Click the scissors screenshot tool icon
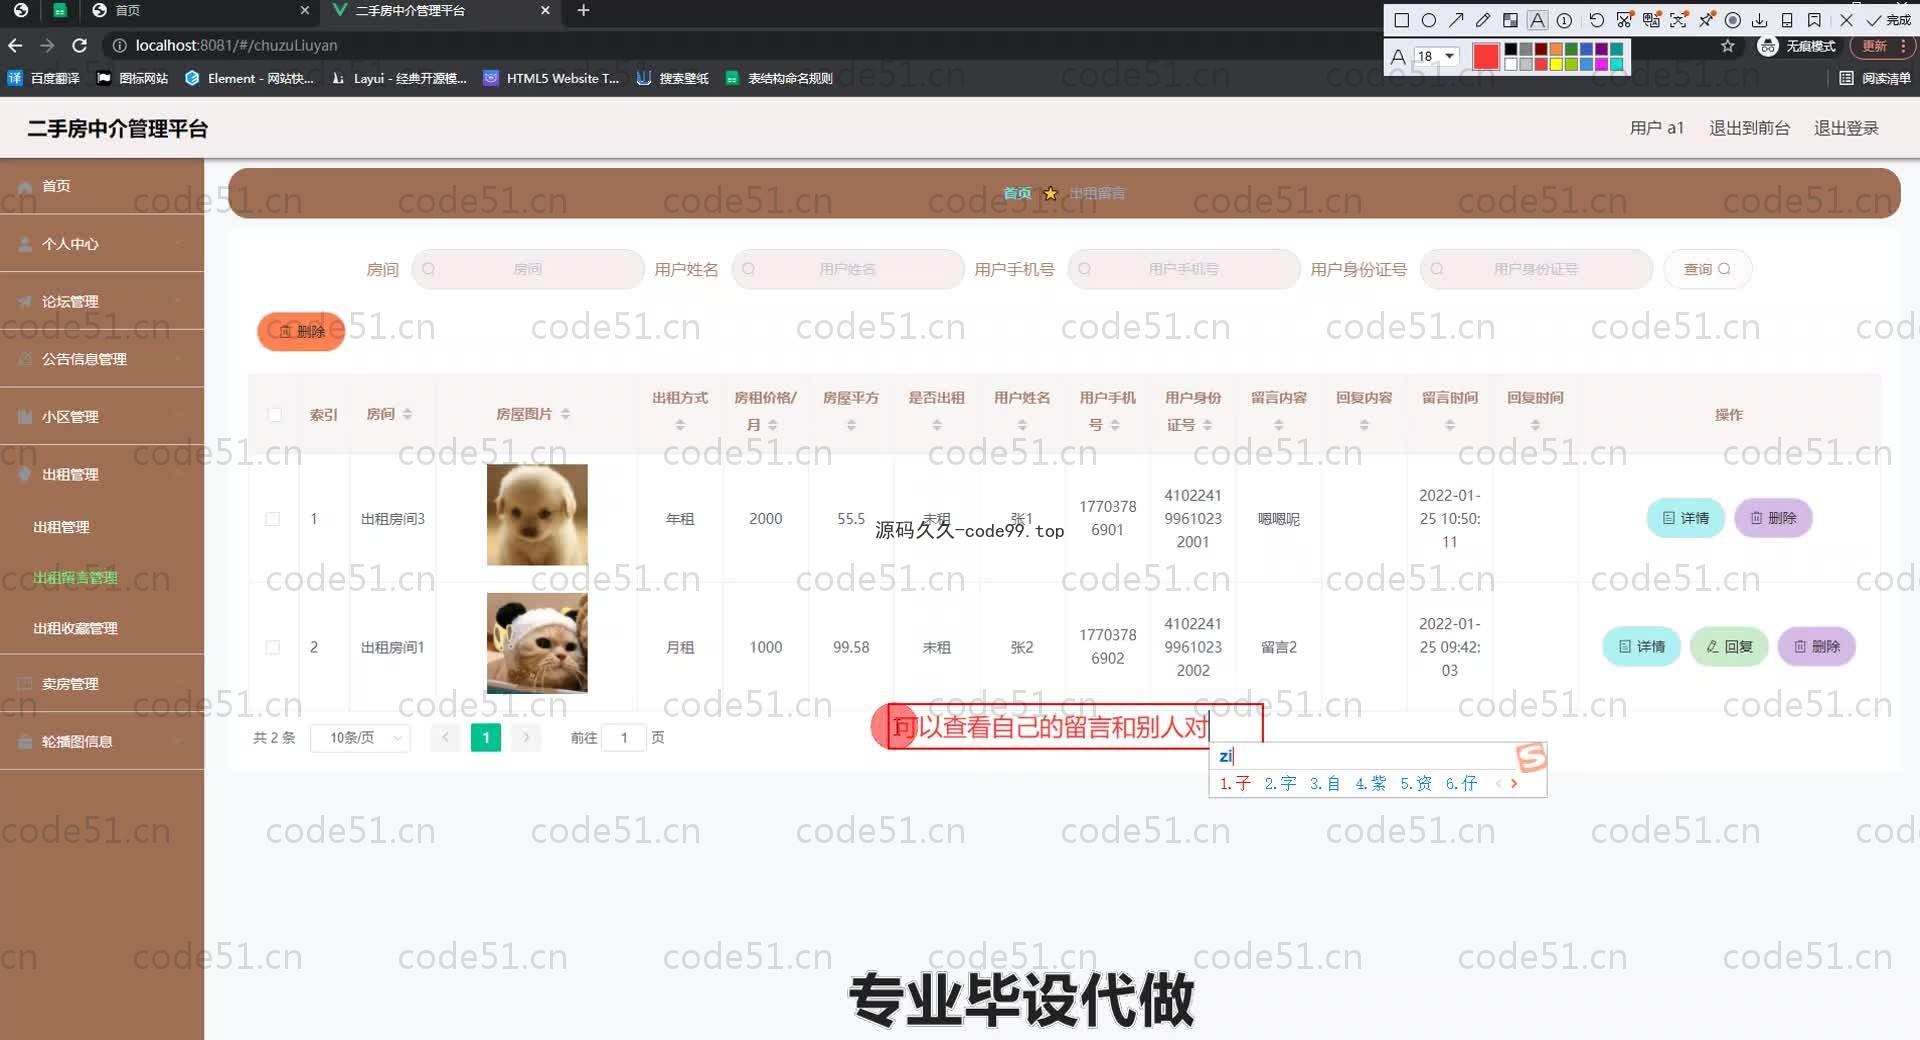 tap(1624, 20)
